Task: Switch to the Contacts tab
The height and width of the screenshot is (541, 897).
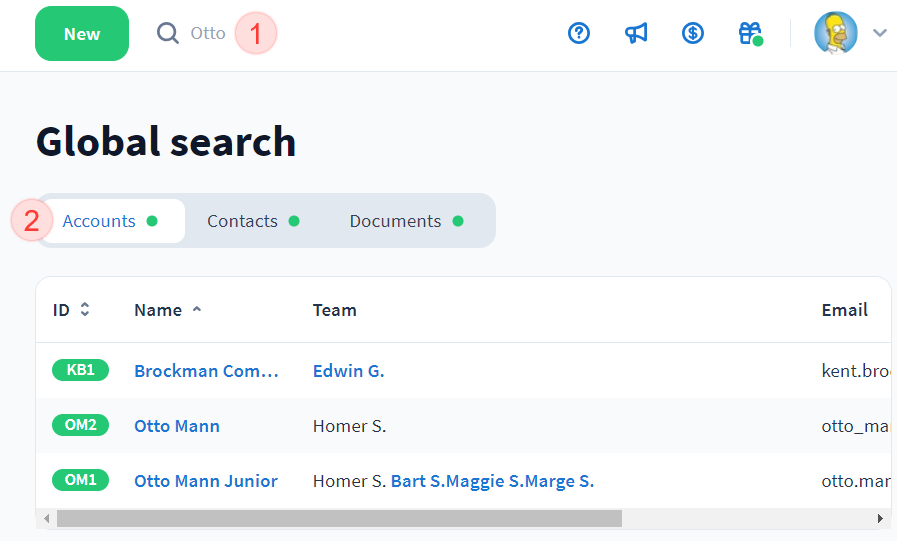Action: tap(242, 221)
